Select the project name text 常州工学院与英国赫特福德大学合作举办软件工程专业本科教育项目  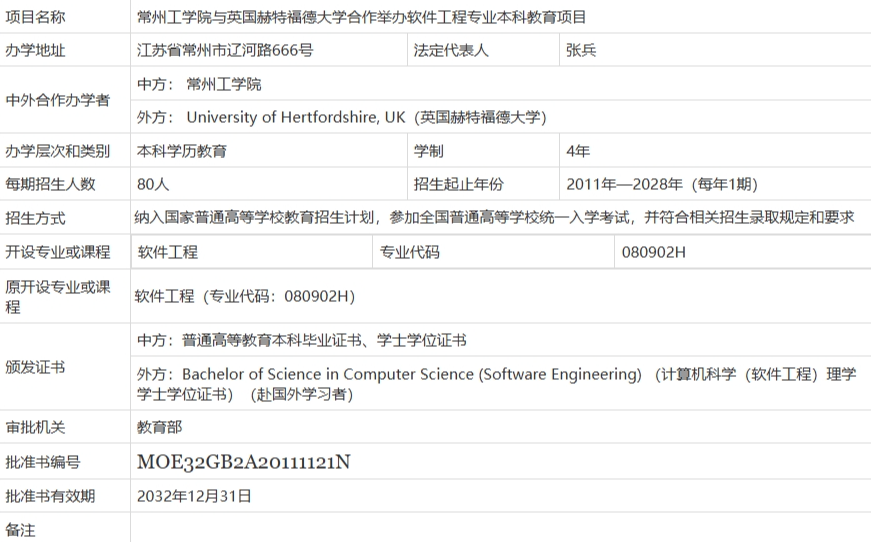[x=362, y=17]
